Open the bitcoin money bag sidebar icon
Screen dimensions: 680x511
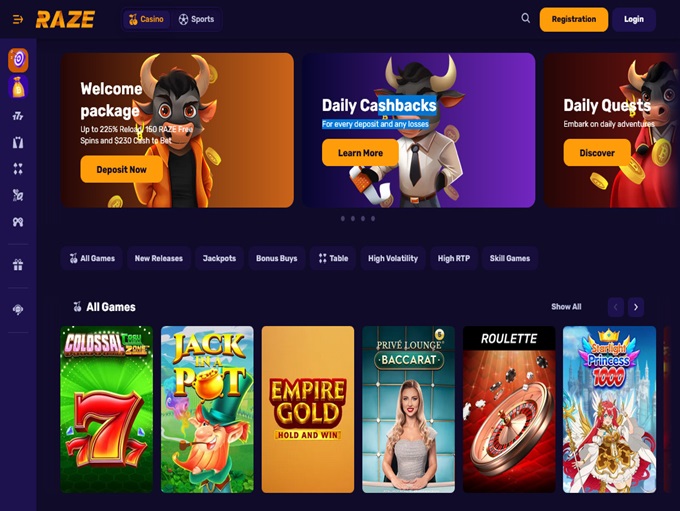(18, 87)
